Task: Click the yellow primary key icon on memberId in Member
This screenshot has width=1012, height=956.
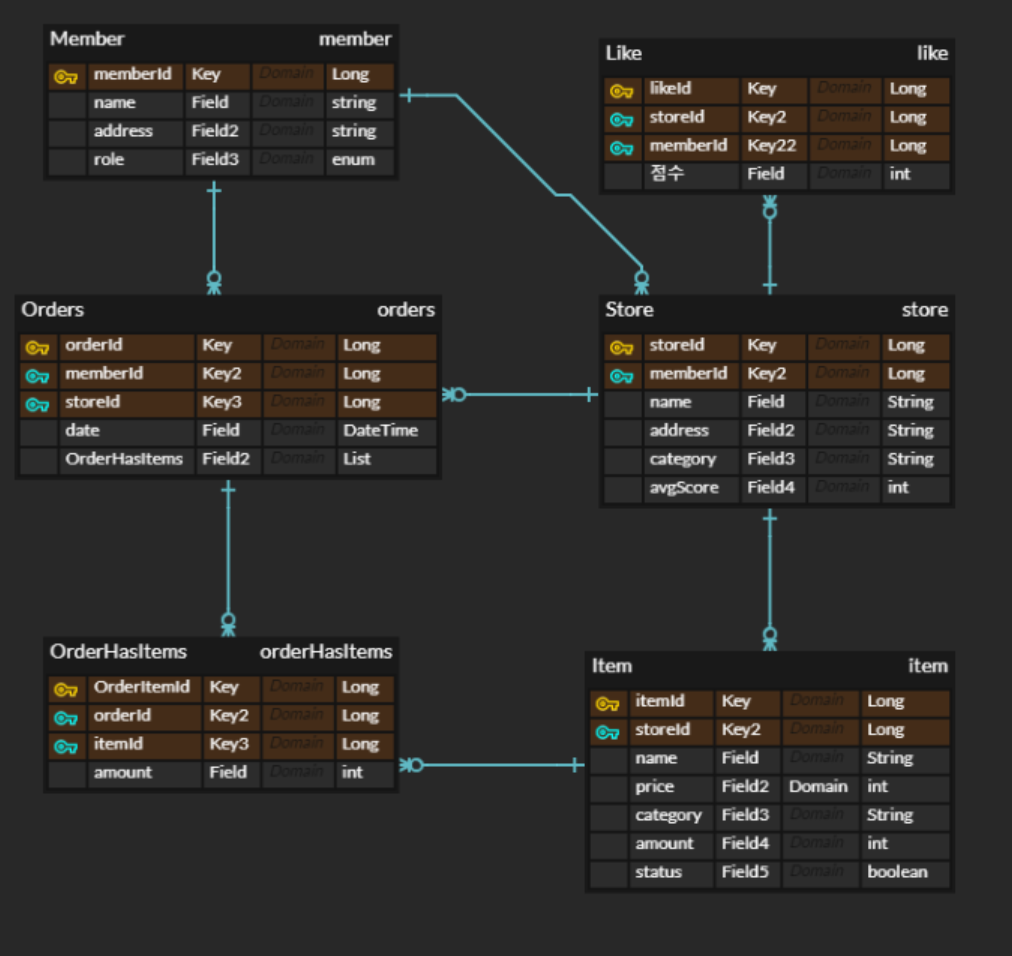Action: tap(66, 74)
